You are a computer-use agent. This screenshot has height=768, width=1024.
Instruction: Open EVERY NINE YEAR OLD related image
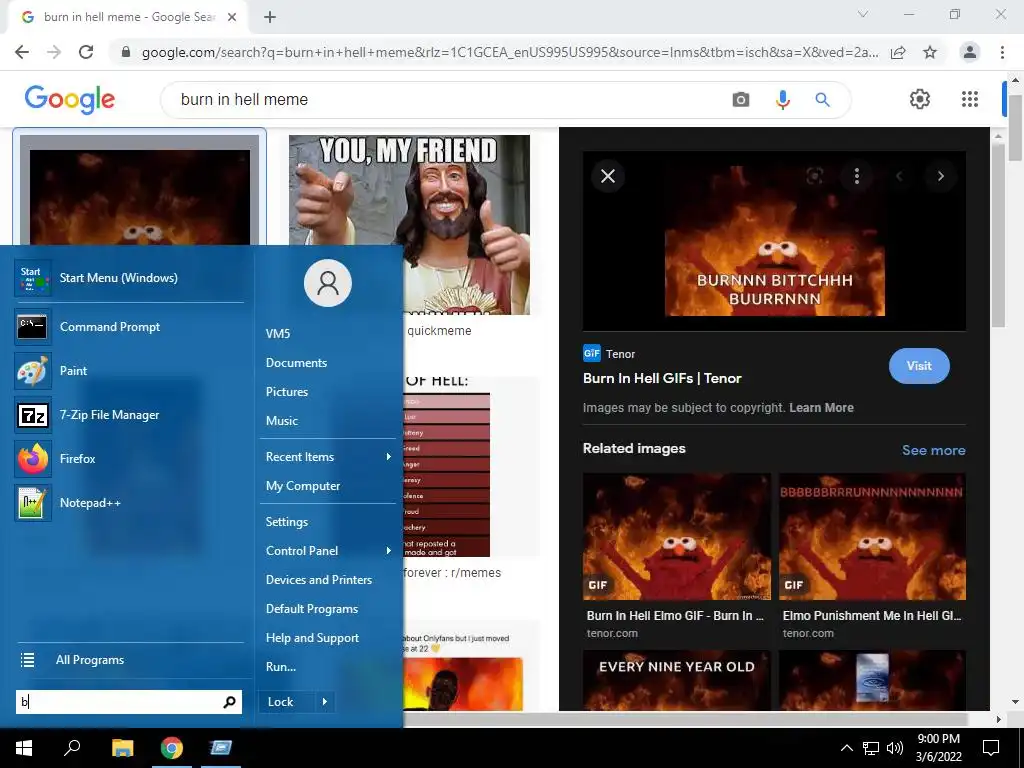point(677,680)
